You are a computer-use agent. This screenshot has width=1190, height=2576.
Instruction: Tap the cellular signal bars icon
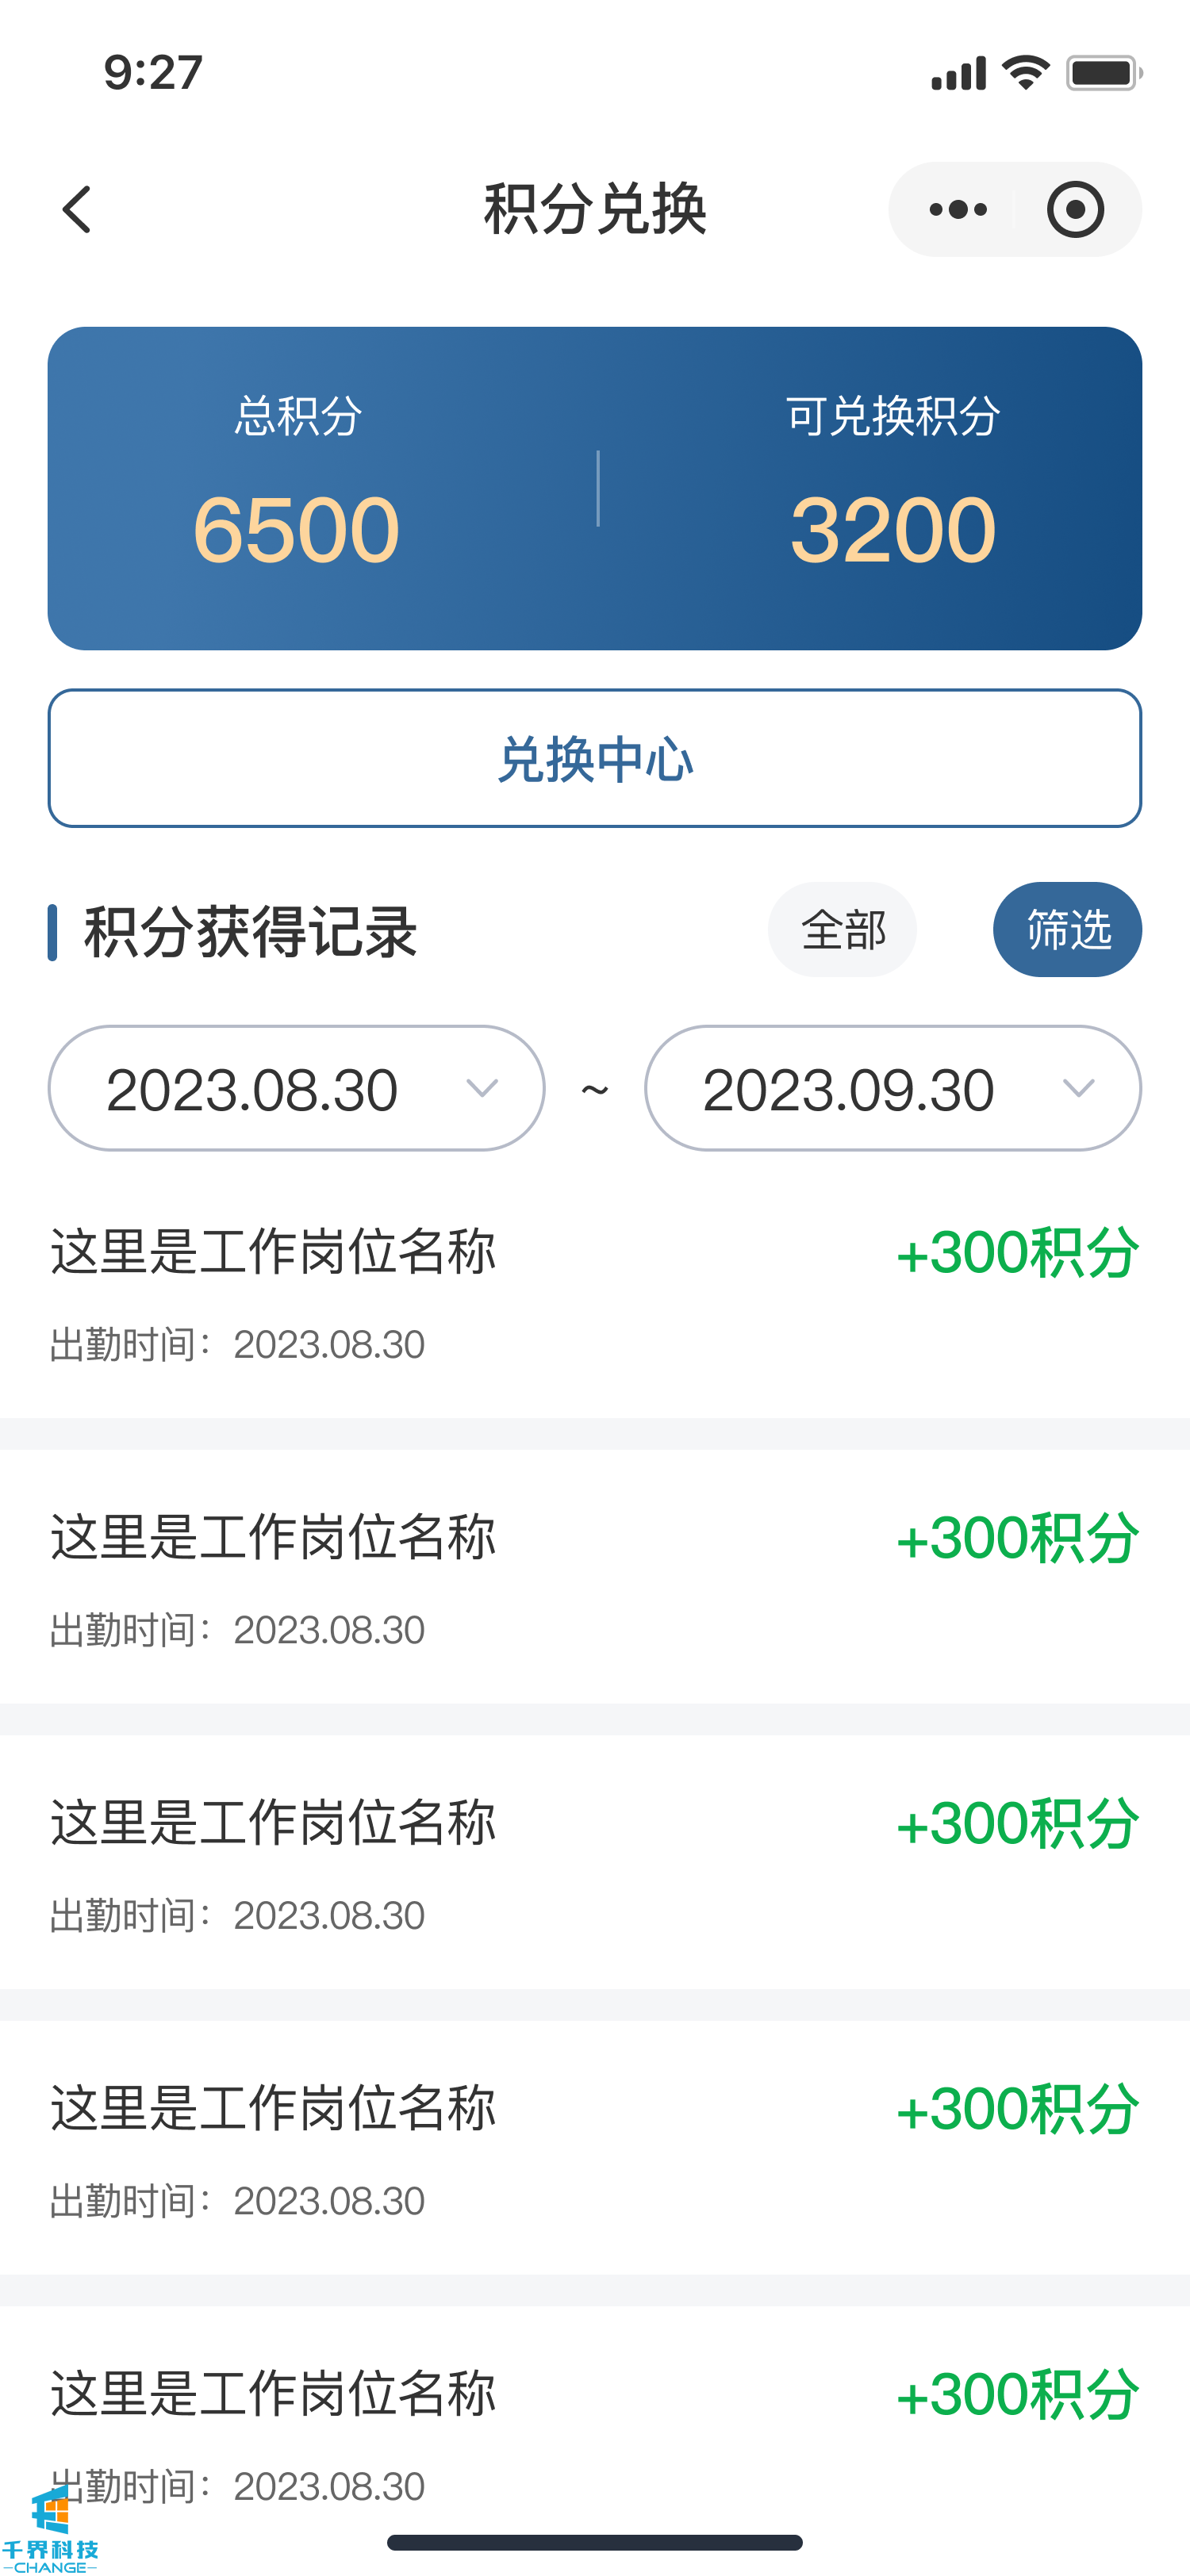tap(958, 73)
